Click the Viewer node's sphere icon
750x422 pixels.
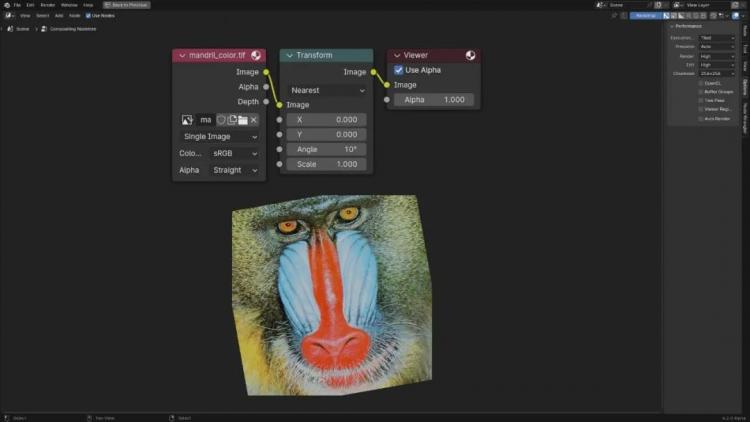(x=471, y=56)
